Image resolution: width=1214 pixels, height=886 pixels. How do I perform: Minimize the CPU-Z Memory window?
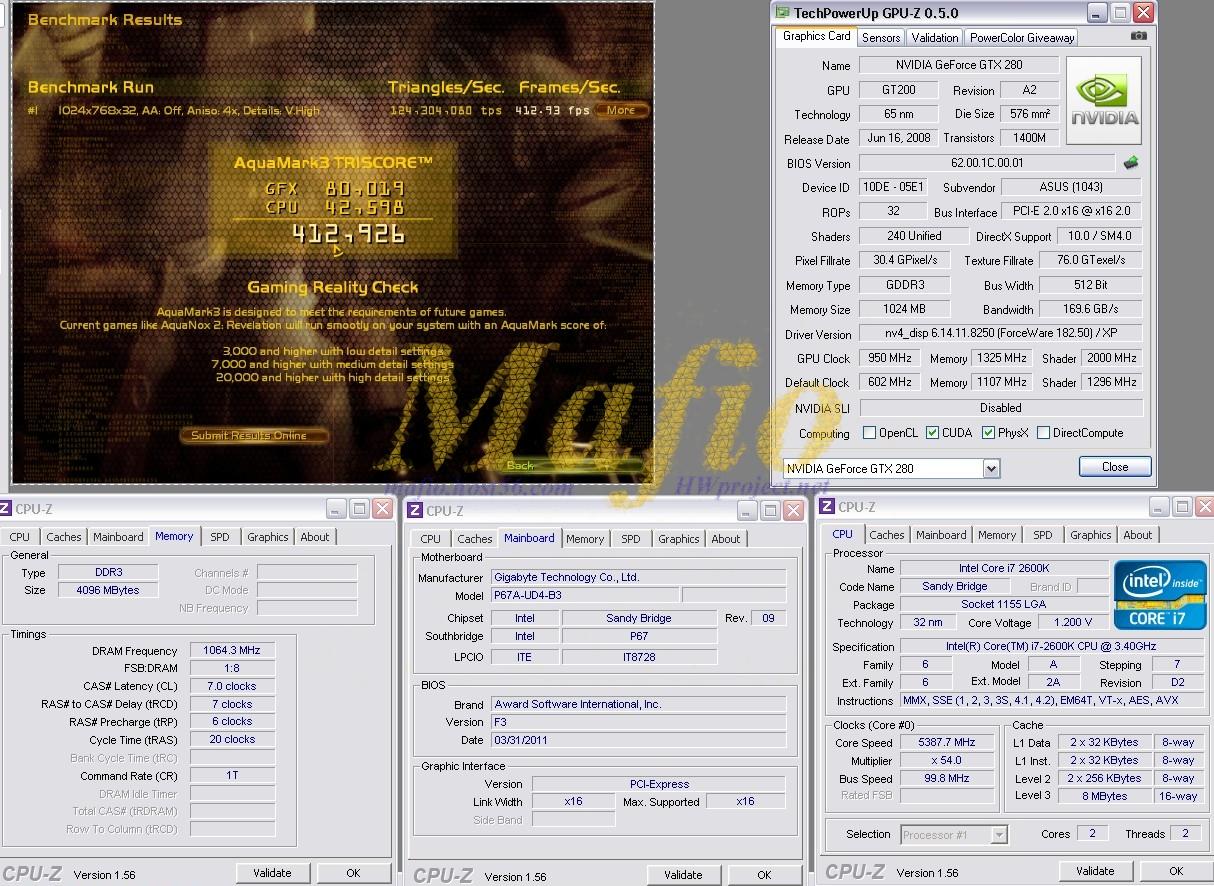pos(336,508)
